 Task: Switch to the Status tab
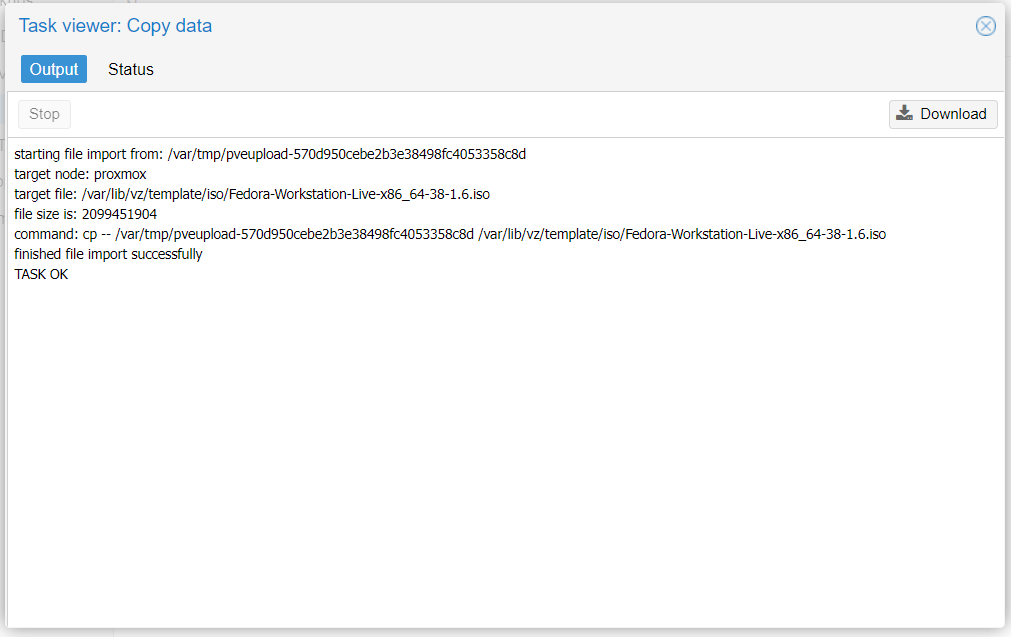coord(131,69)
